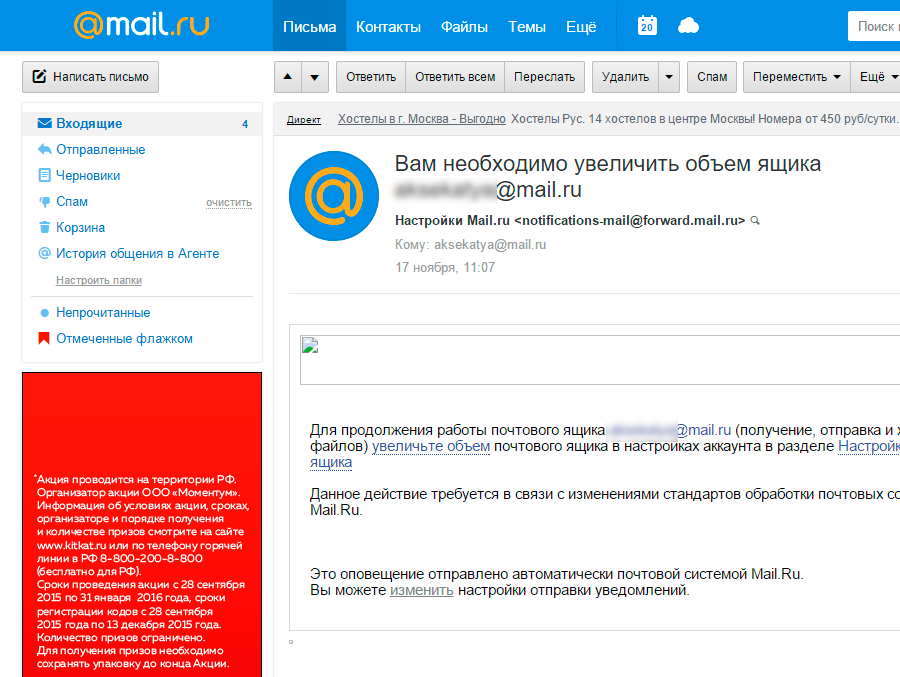The width and height of the screenshot is (900, 677).
Task: Click recipient aksekatya@mail.ru
Action: (490, 245)
